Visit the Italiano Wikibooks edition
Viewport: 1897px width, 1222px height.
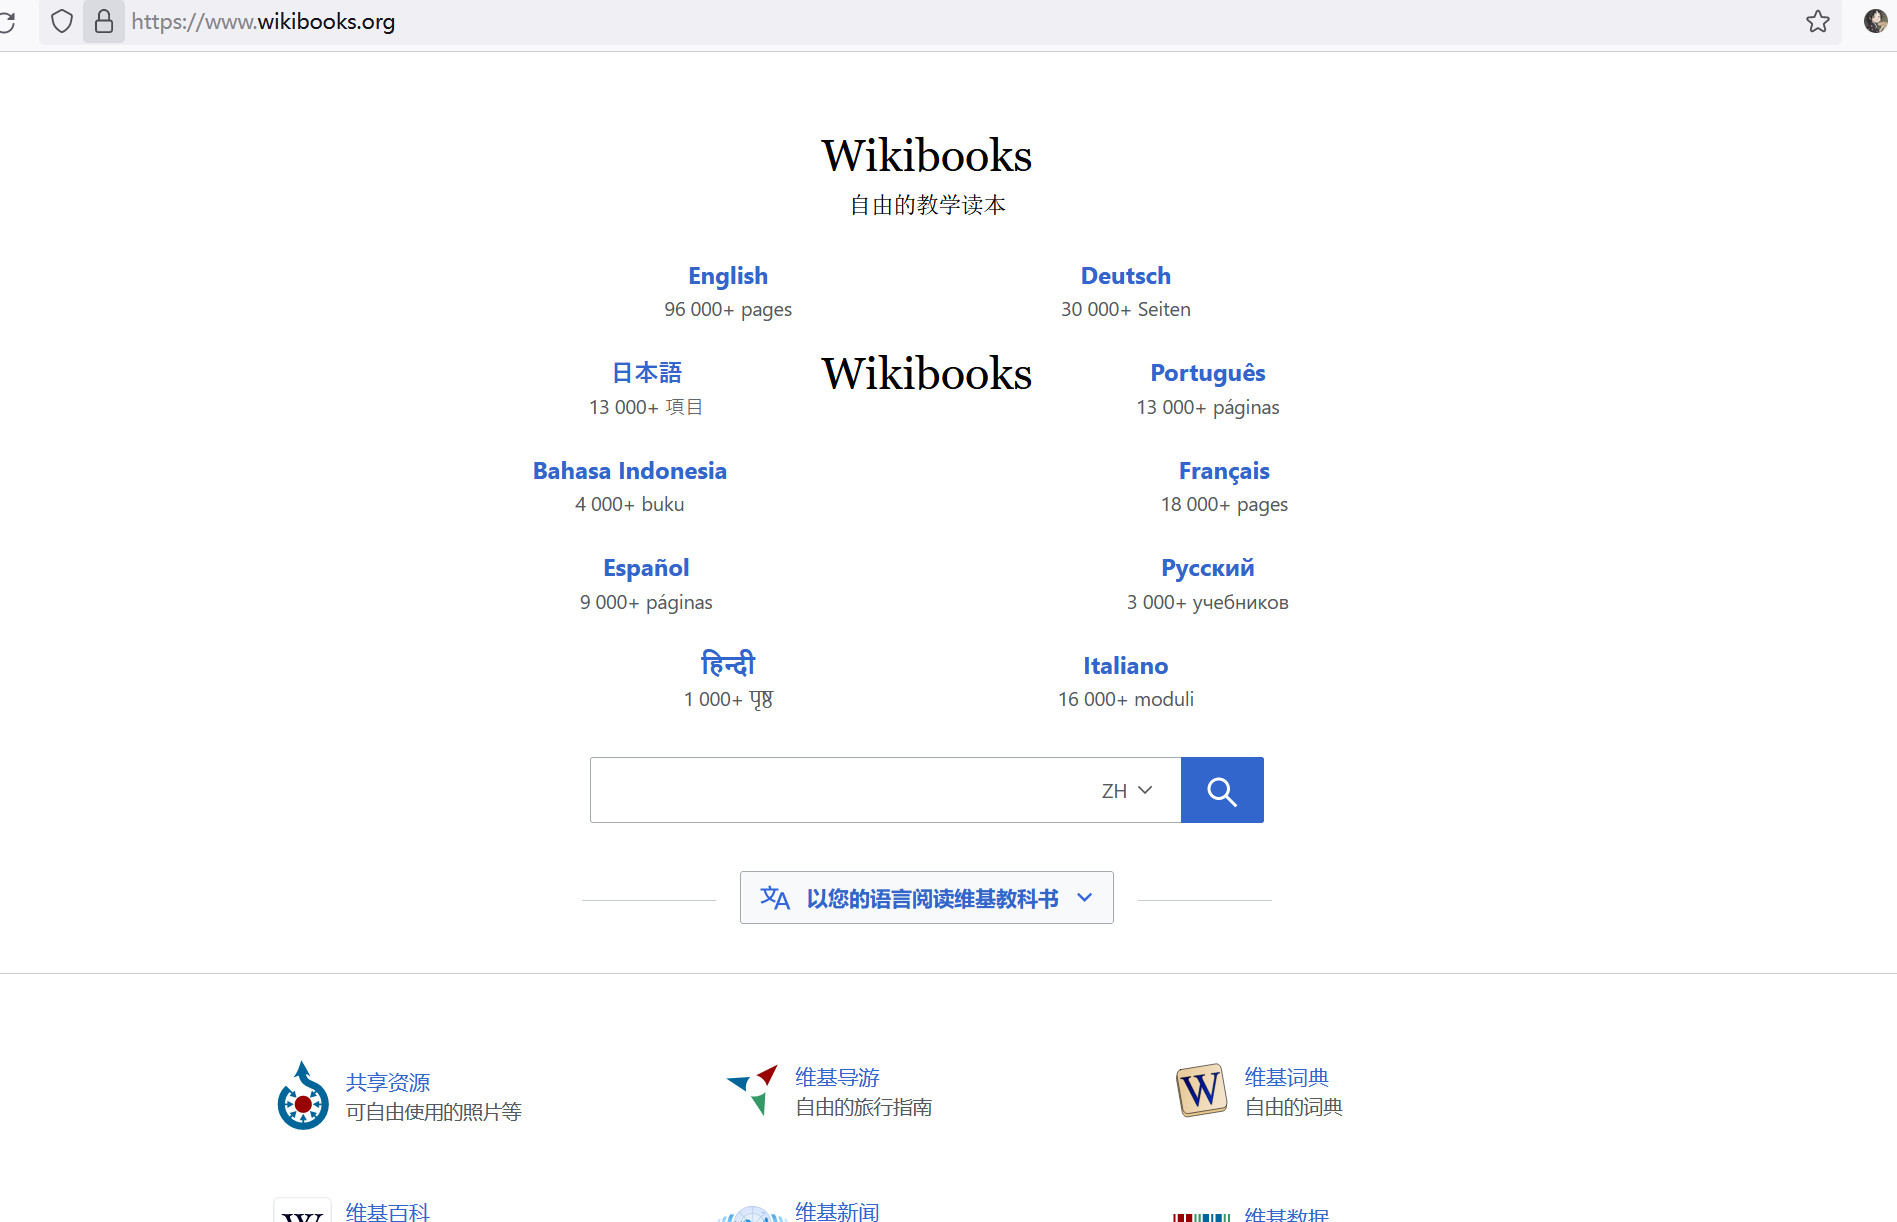[x=1126, y=666]
